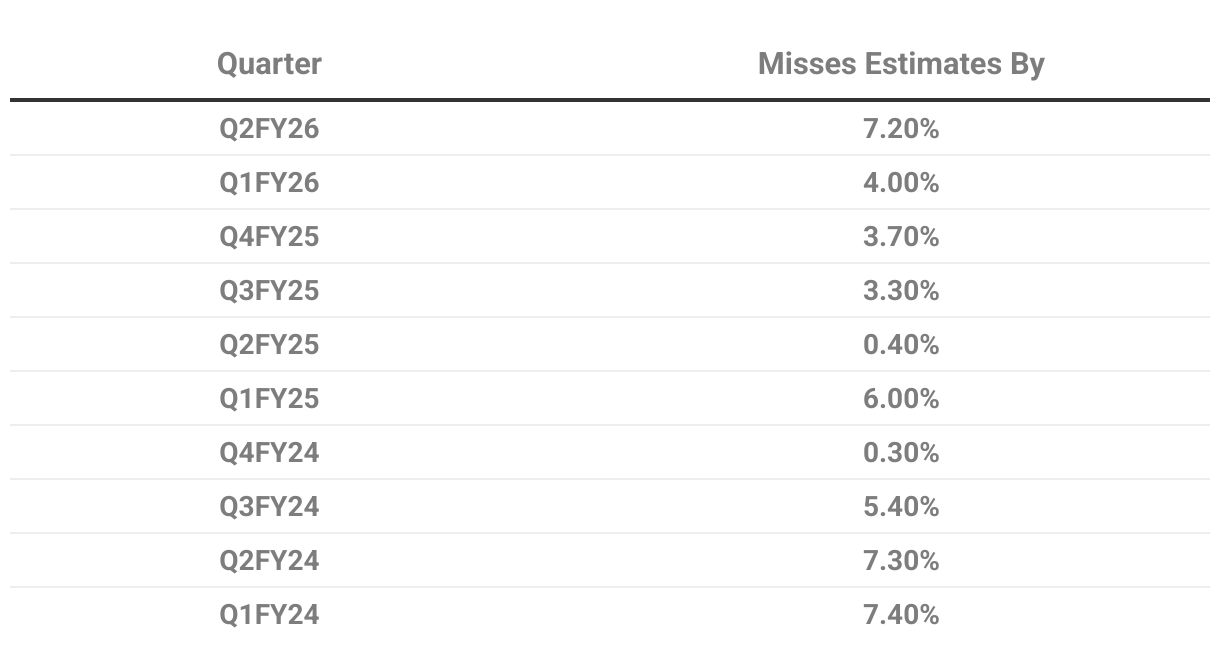
Task: Select the Q1FY26 quarter cell
Action: (x=269, y=183)
